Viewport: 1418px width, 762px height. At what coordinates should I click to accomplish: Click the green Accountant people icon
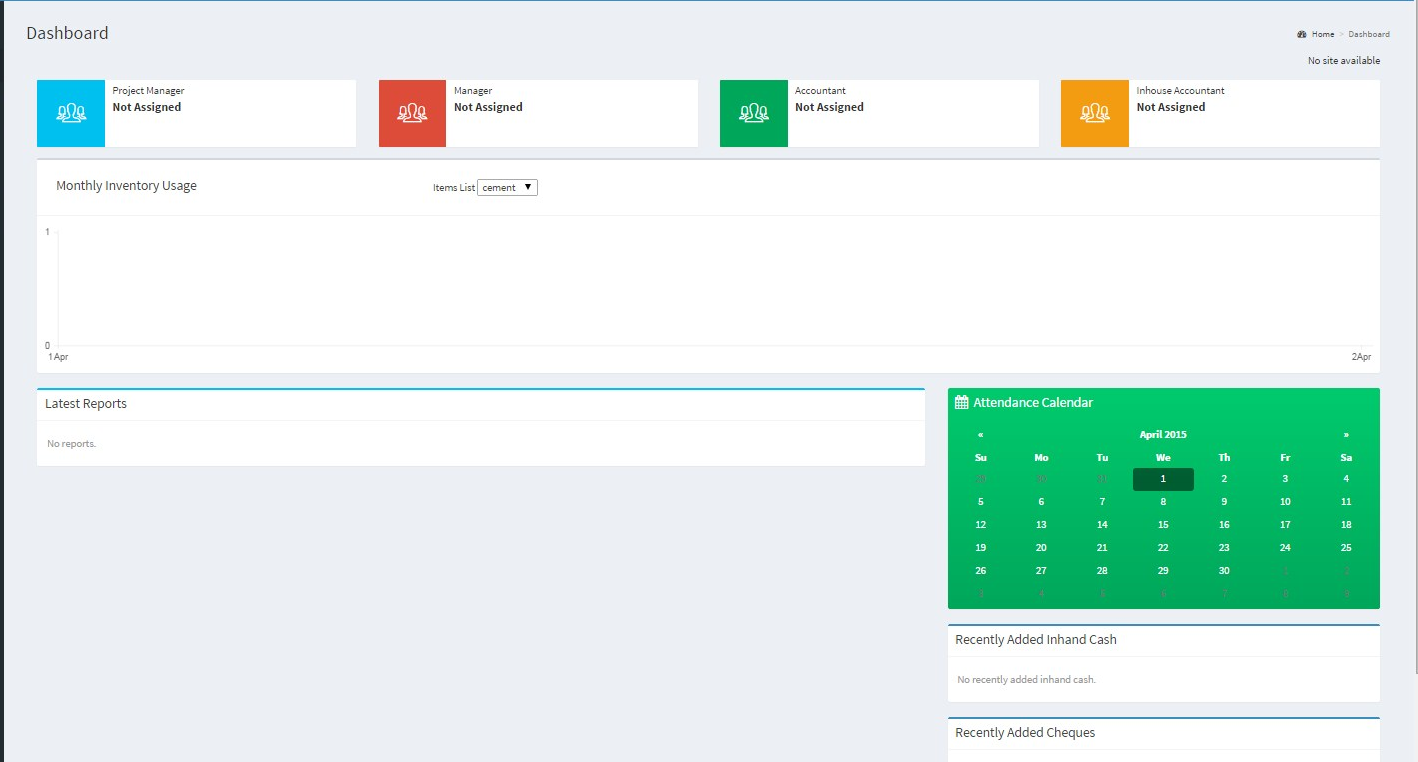(753, 113)
